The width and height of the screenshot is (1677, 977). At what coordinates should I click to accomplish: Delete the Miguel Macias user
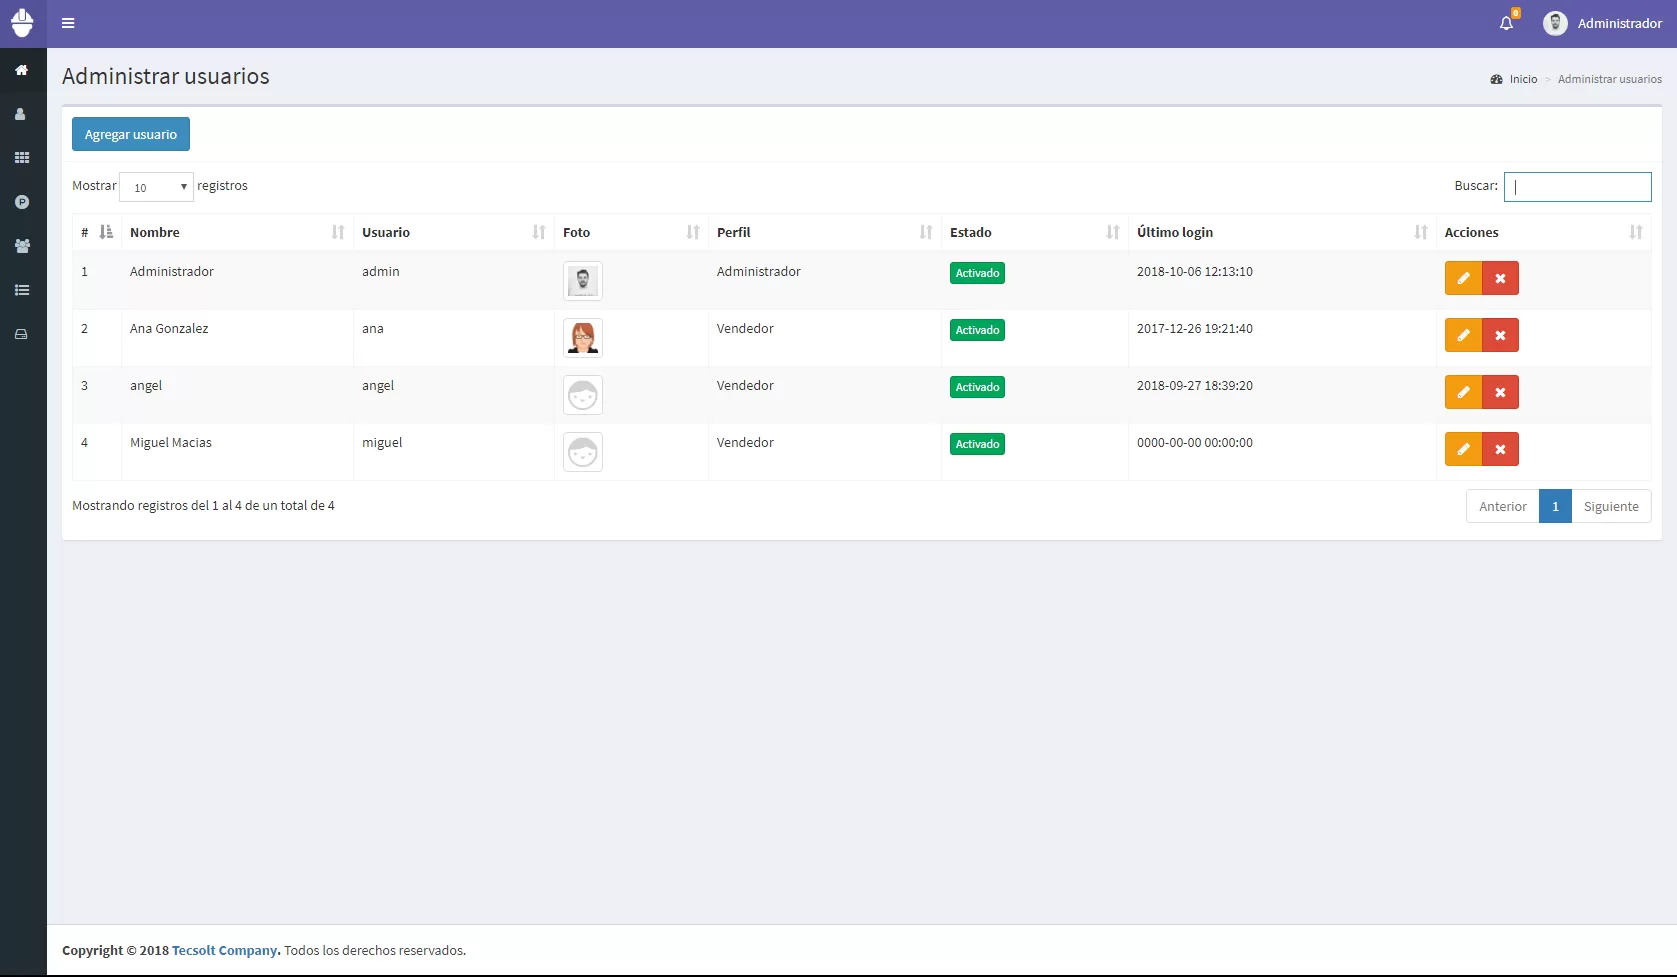(x=1500, y=449)
